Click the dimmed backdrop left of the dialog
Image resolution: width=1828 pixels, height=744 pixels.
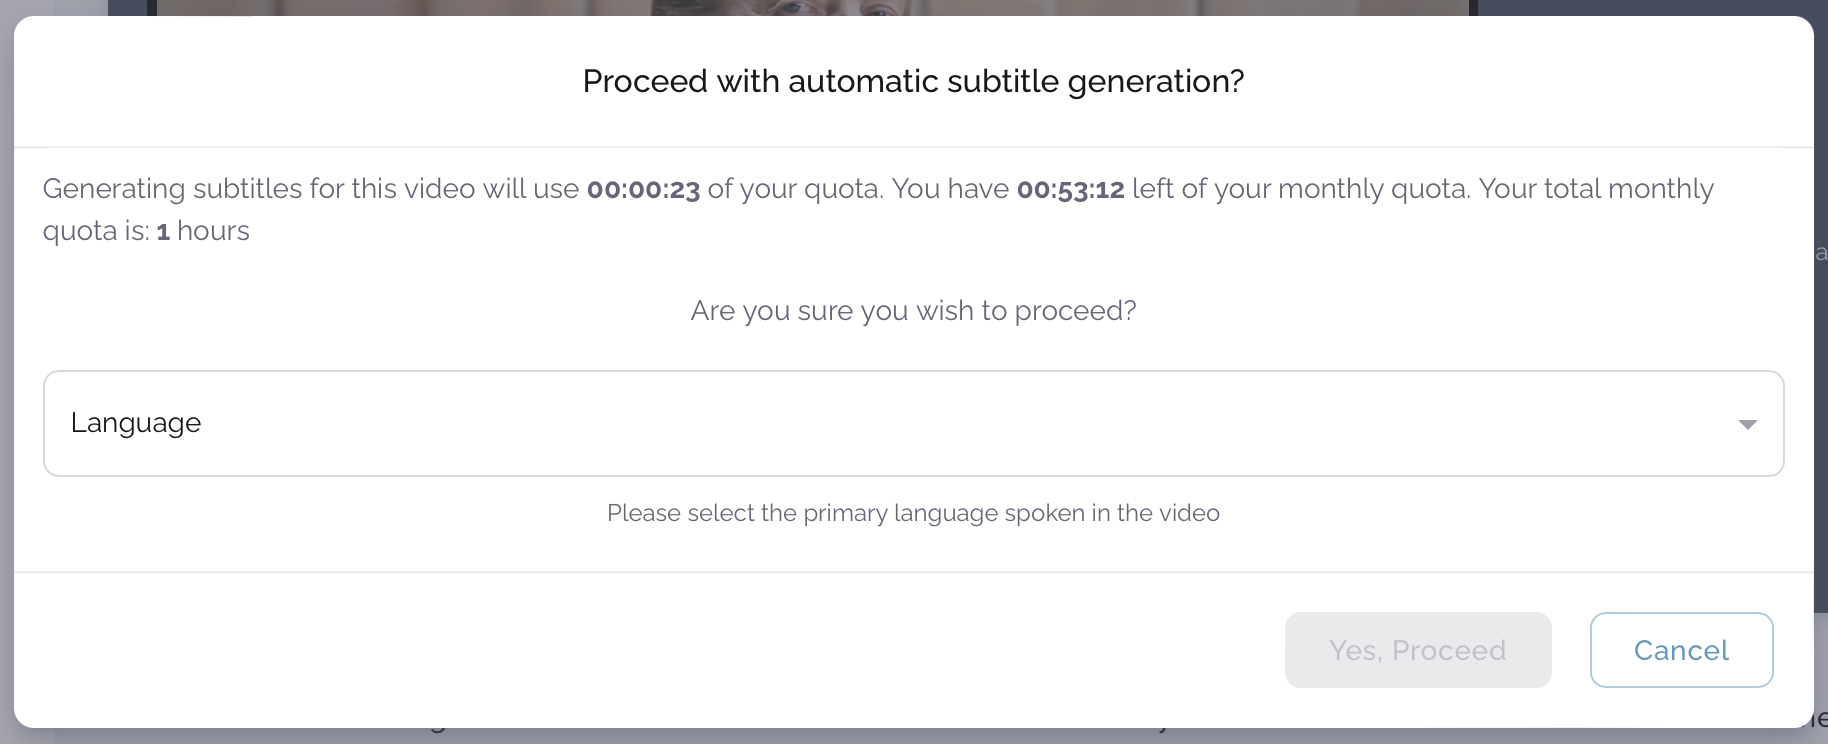pyautogui.click(x=6, y=400)
